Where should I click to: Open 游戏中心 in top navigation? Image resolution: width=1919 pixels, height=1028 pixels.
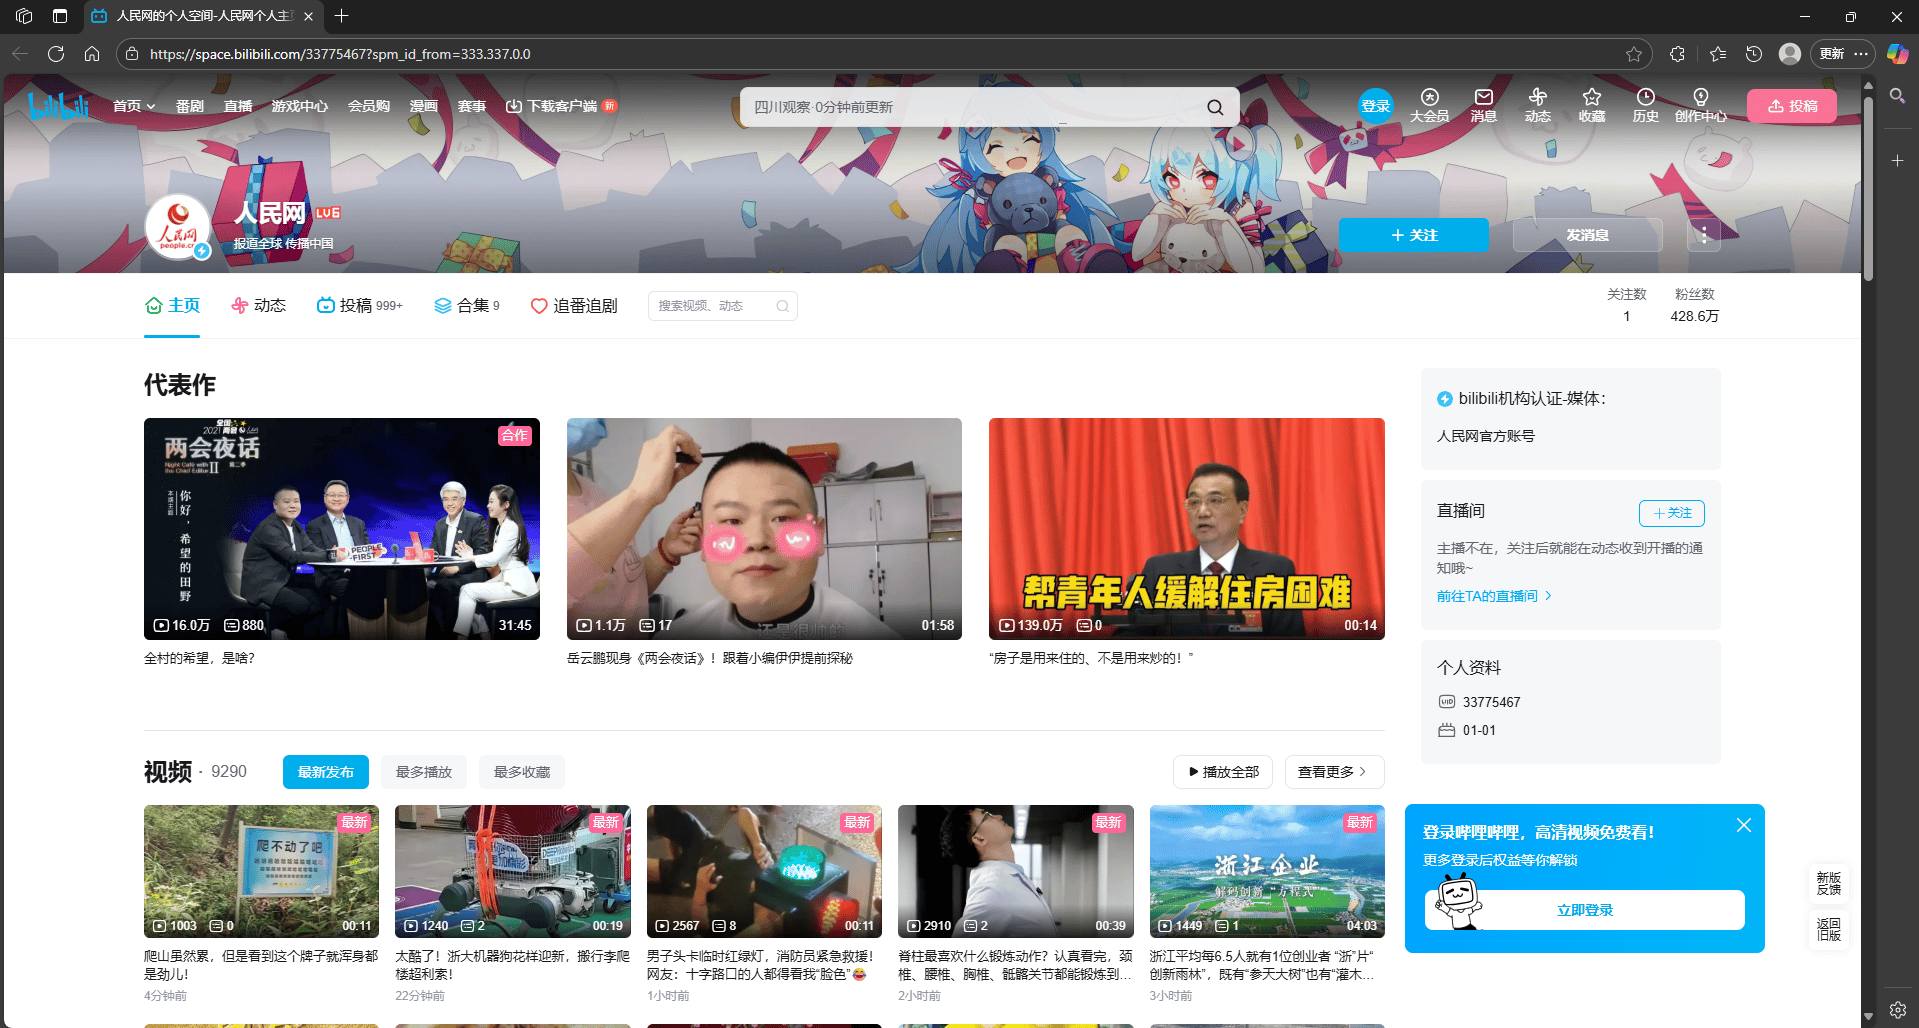pyautogui.click(x=300, y=106)
